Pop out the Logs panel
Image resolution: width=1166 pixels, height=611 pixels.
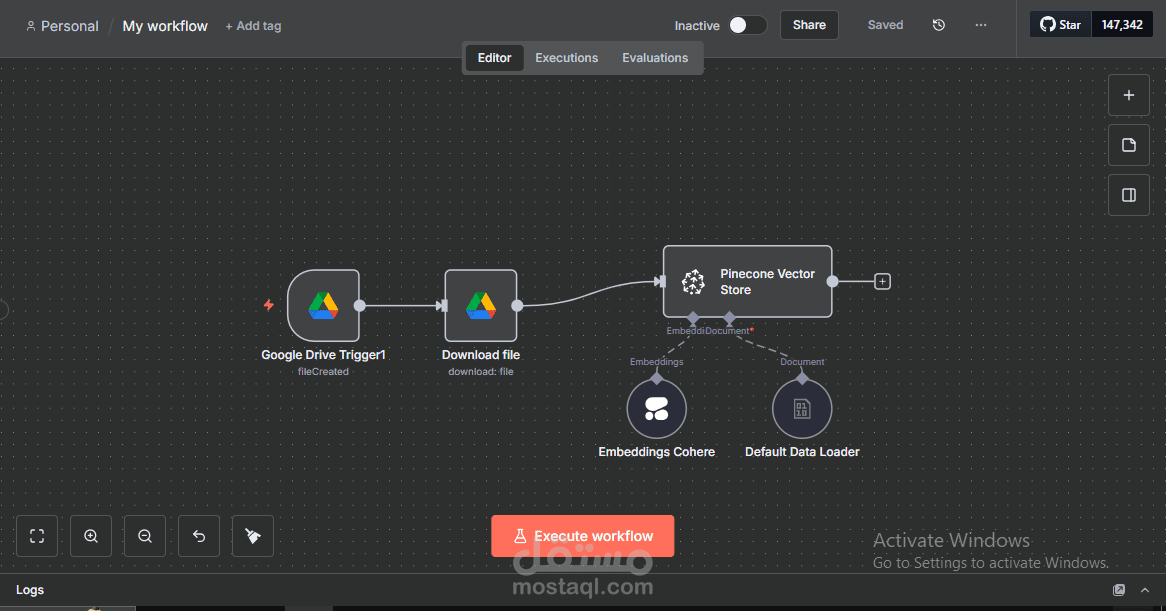point(1118,590)
